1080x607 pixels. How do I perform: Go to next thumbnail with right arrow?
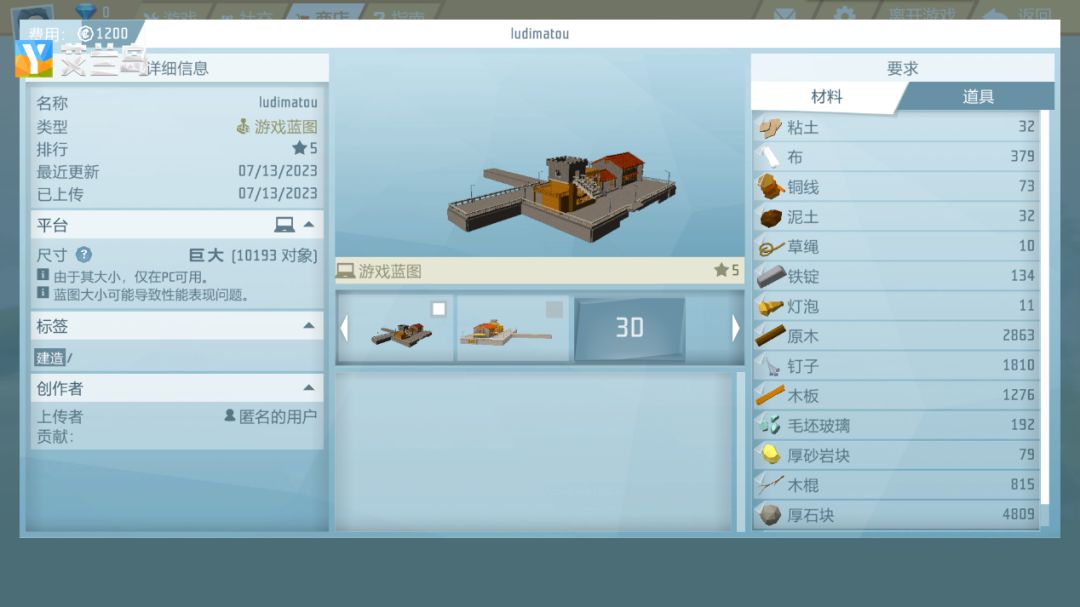735,328
